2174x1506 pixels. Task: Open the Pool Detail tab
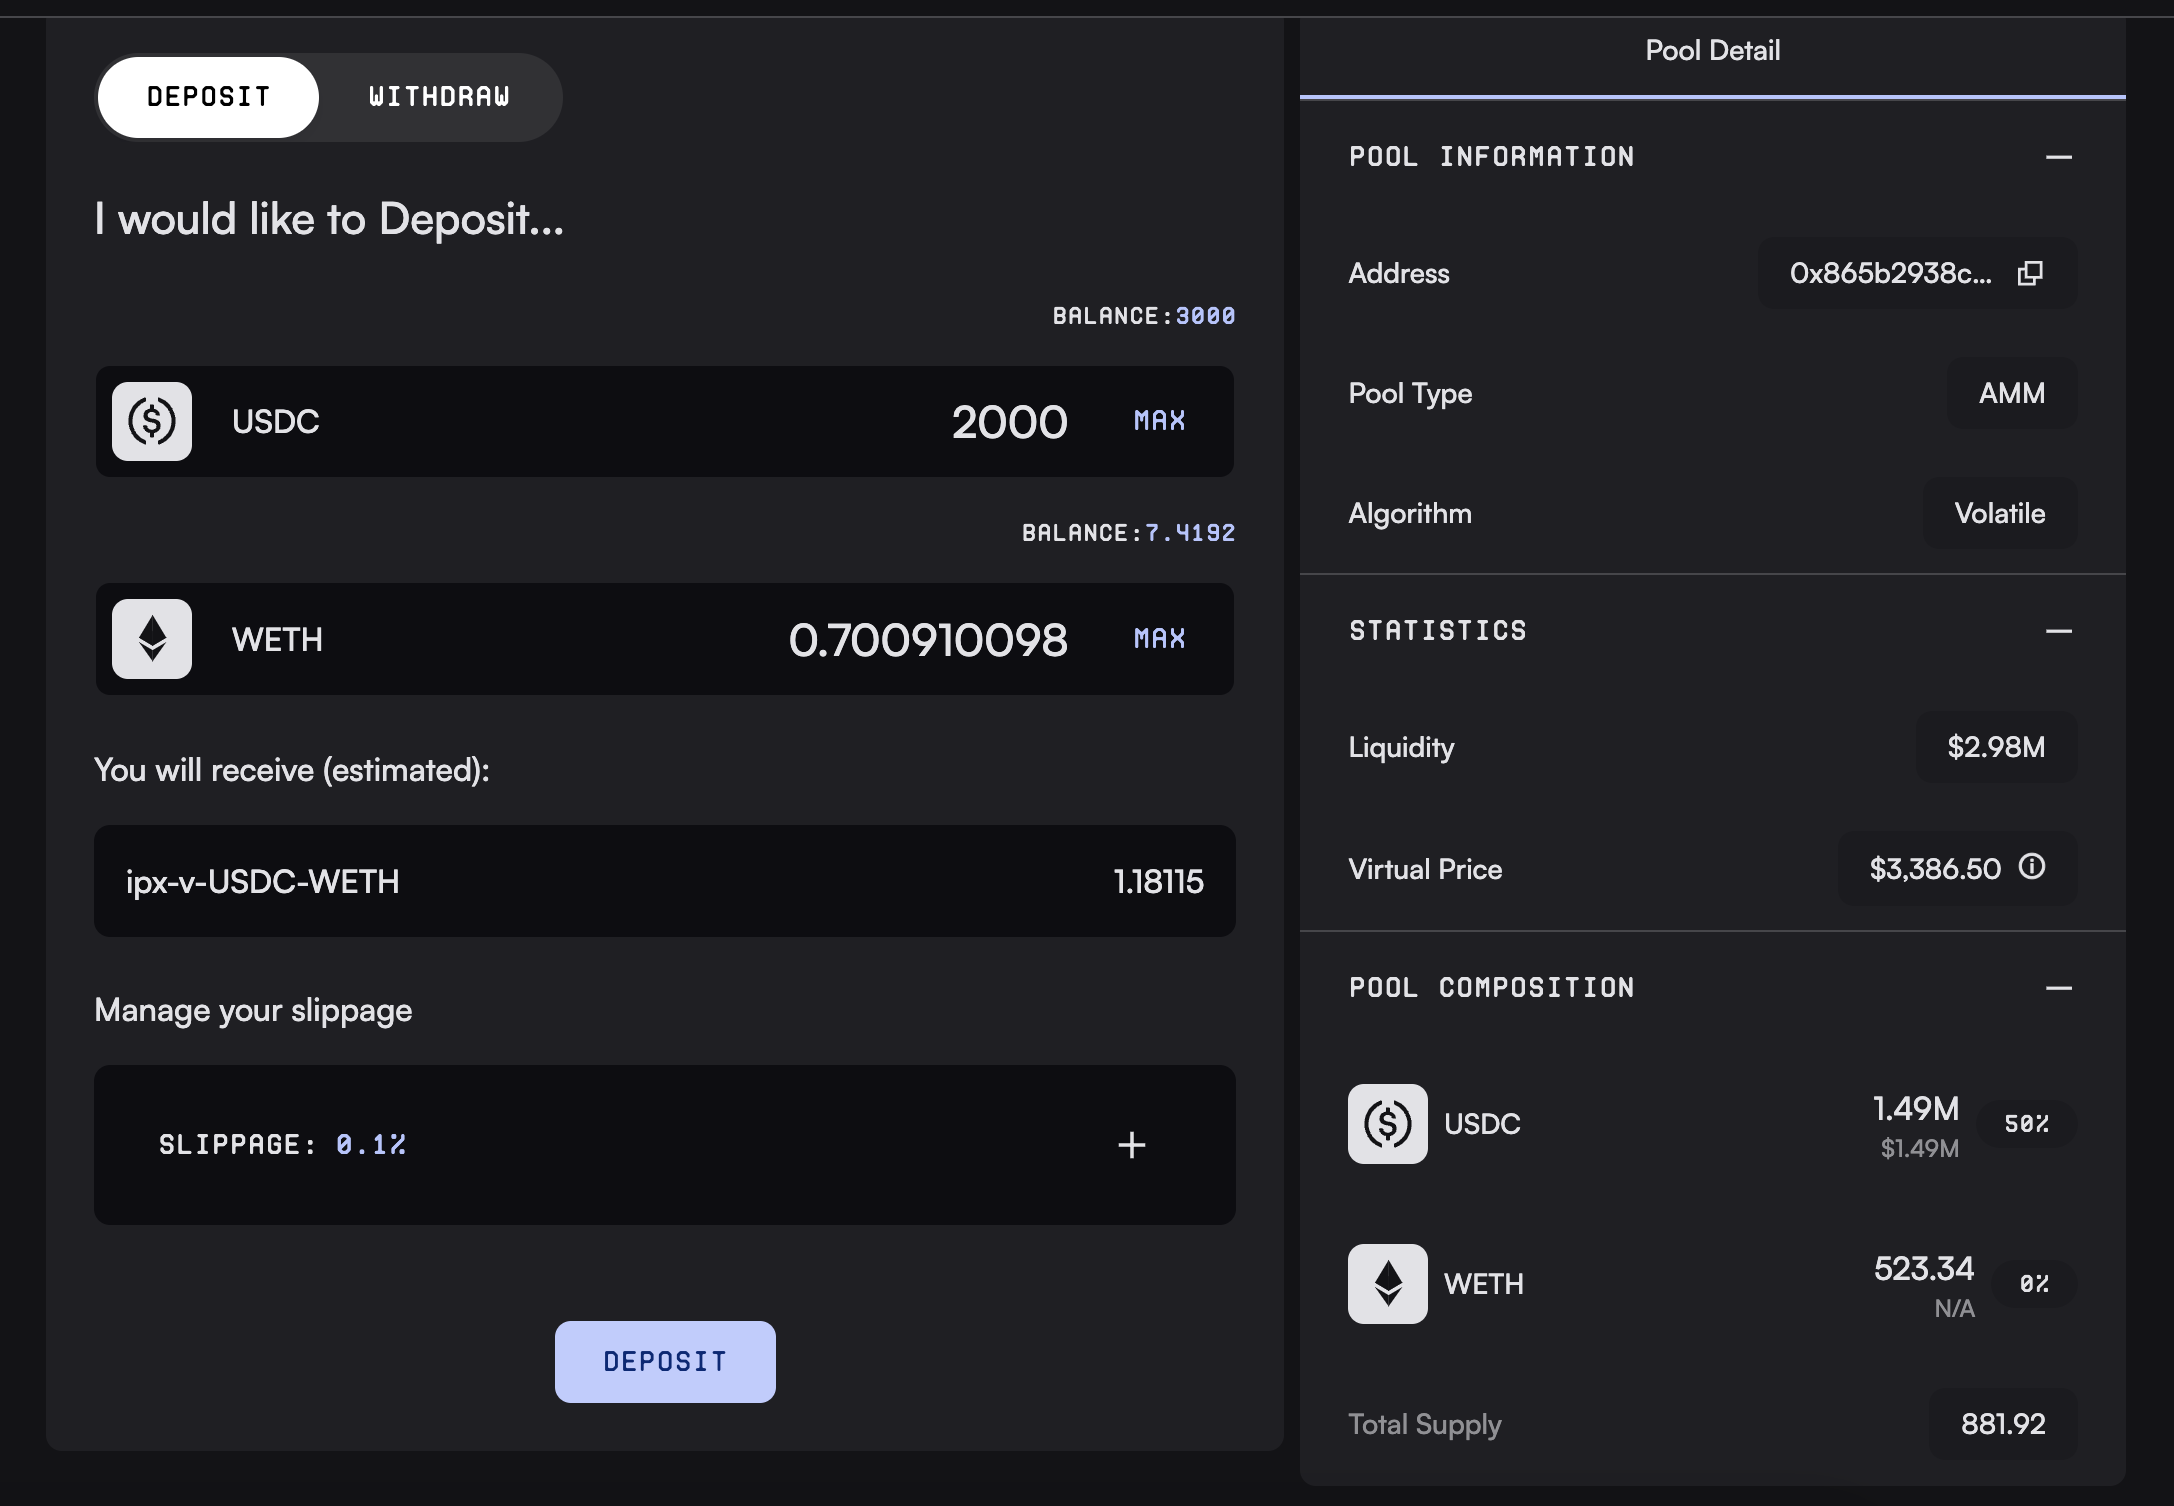(1712, 51)
